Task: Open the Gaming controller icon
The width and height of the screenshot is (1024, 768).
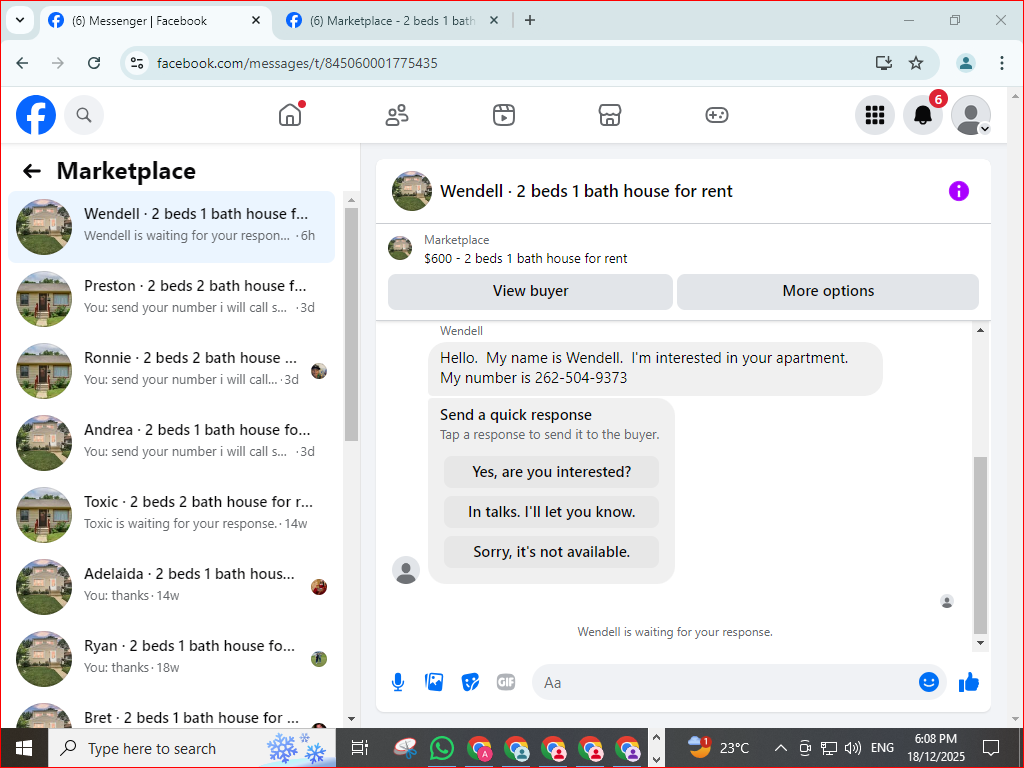Action: (x=716, y=115)
